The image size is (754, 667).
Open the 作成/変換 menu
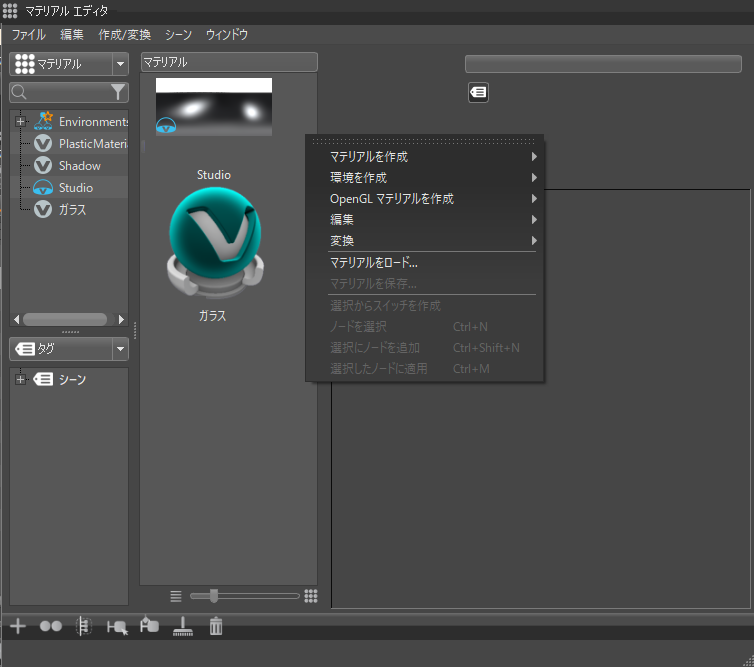pyautogui.click(x=125, y=35)
